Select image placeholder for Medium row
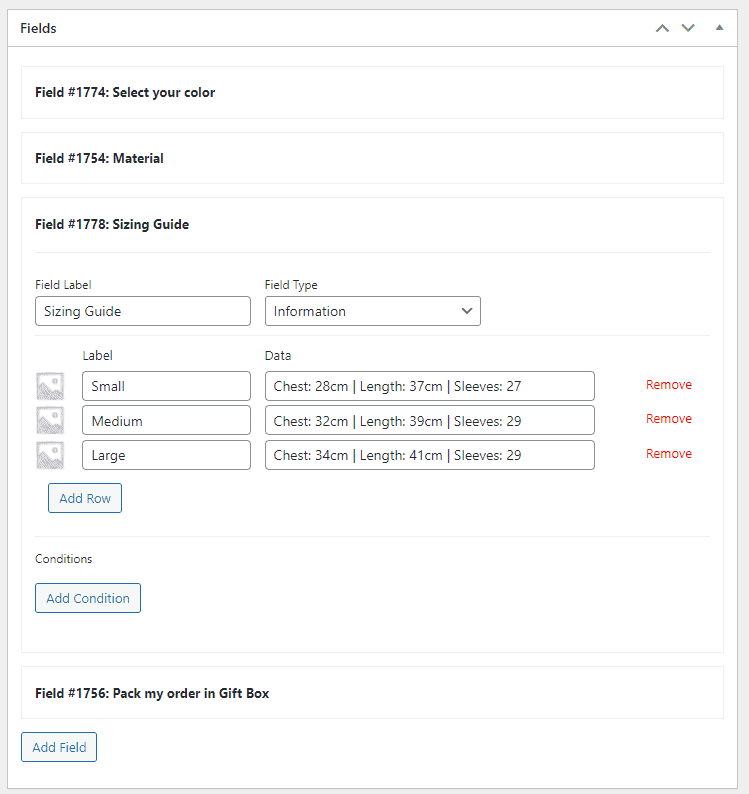Viewport: 749px width, 794px height. point(50,420)
